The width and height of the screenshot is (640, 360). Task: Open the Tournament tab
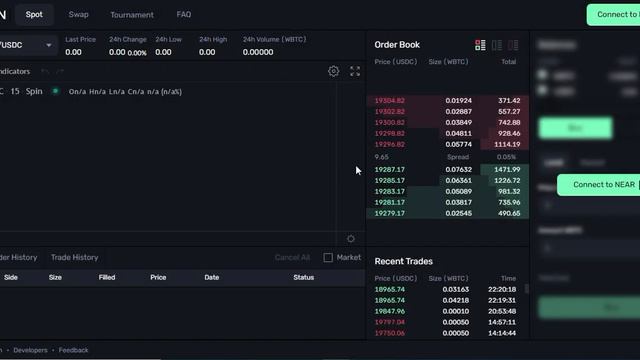tap(132, 15)
